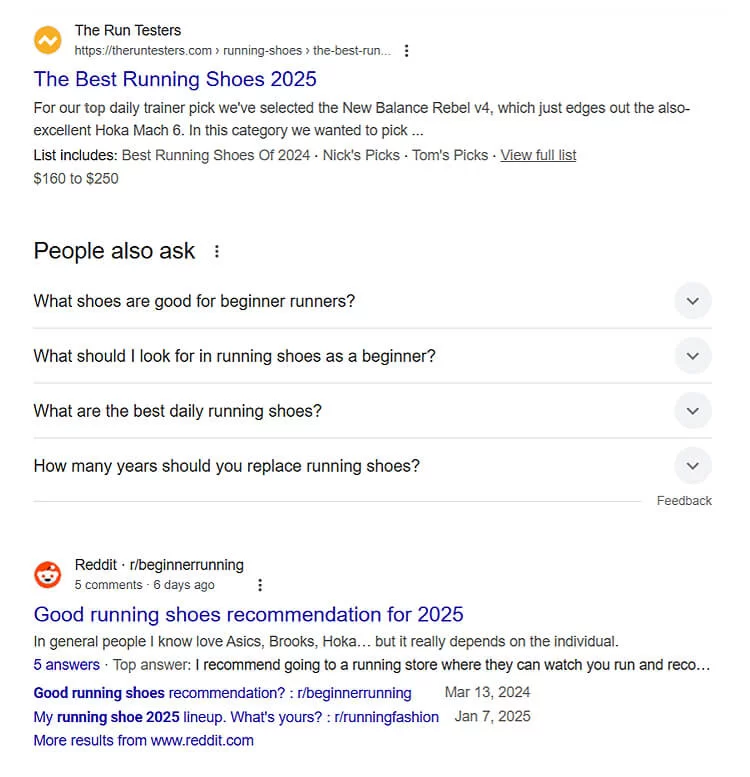Viewport: 750px width, 777px height.
Task: Click "View full list" link
Action: pos(538,155)
